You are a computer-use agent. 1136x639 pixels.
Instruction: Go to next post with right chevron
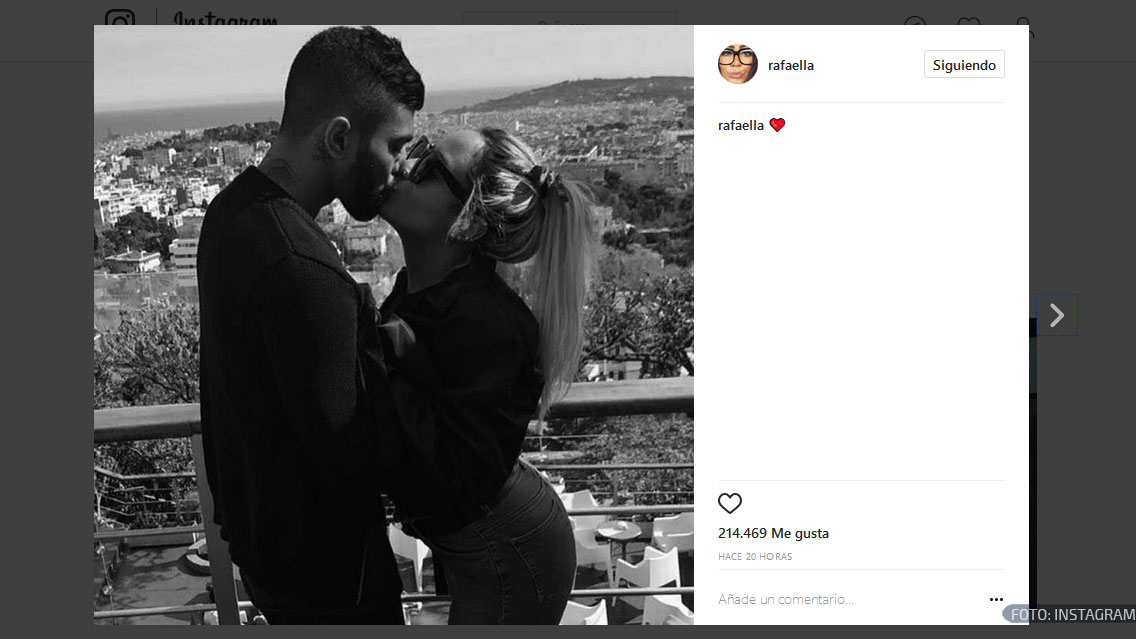[x=1057, y=315]
